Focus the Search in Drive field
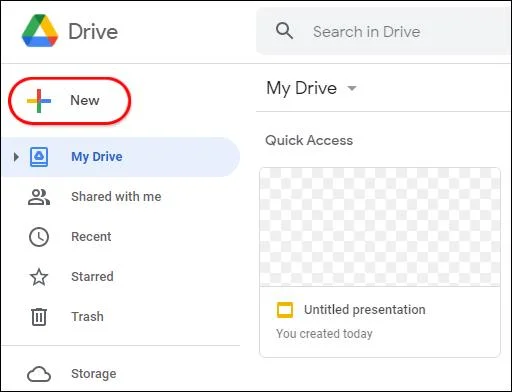 [x=384, y=31]
